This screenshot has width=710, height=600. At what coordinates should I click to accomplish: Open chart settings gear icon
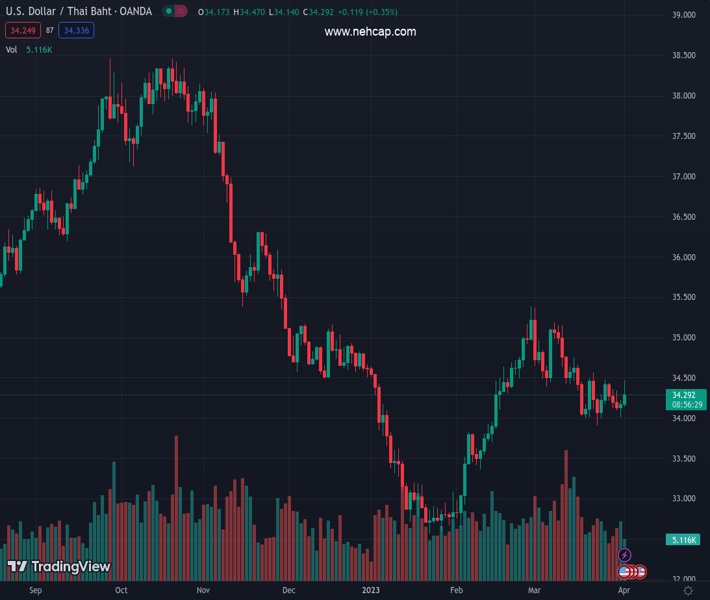[688, 590]
